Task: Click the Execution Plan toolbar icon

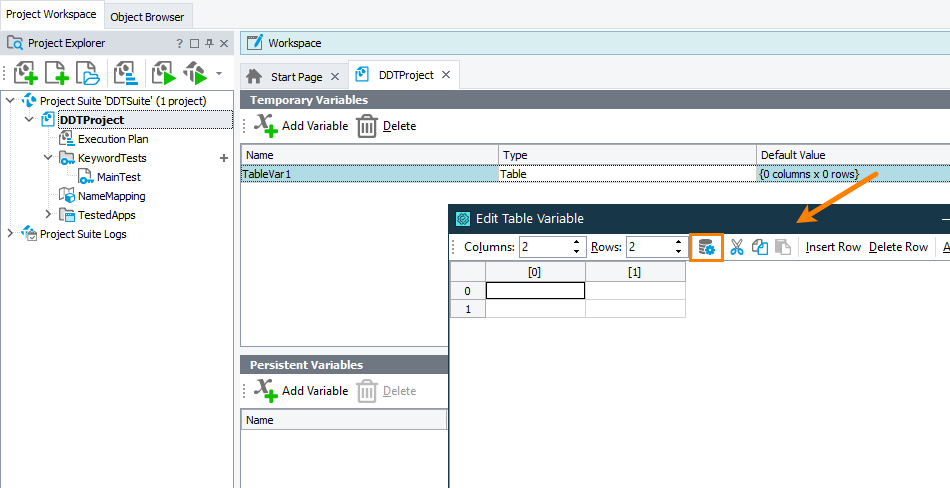Action: click(x=126, y=73)
